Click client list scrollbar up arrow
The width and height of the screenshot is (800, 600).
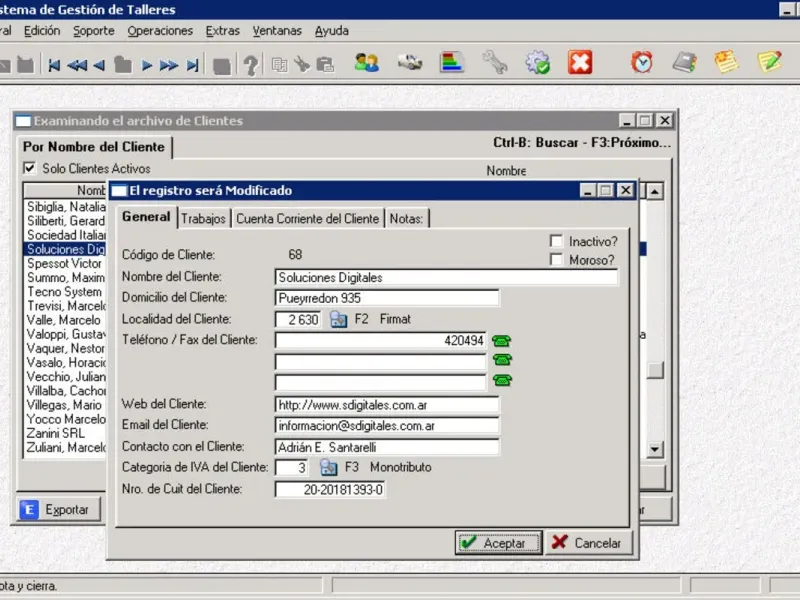[x=655, y=191]
